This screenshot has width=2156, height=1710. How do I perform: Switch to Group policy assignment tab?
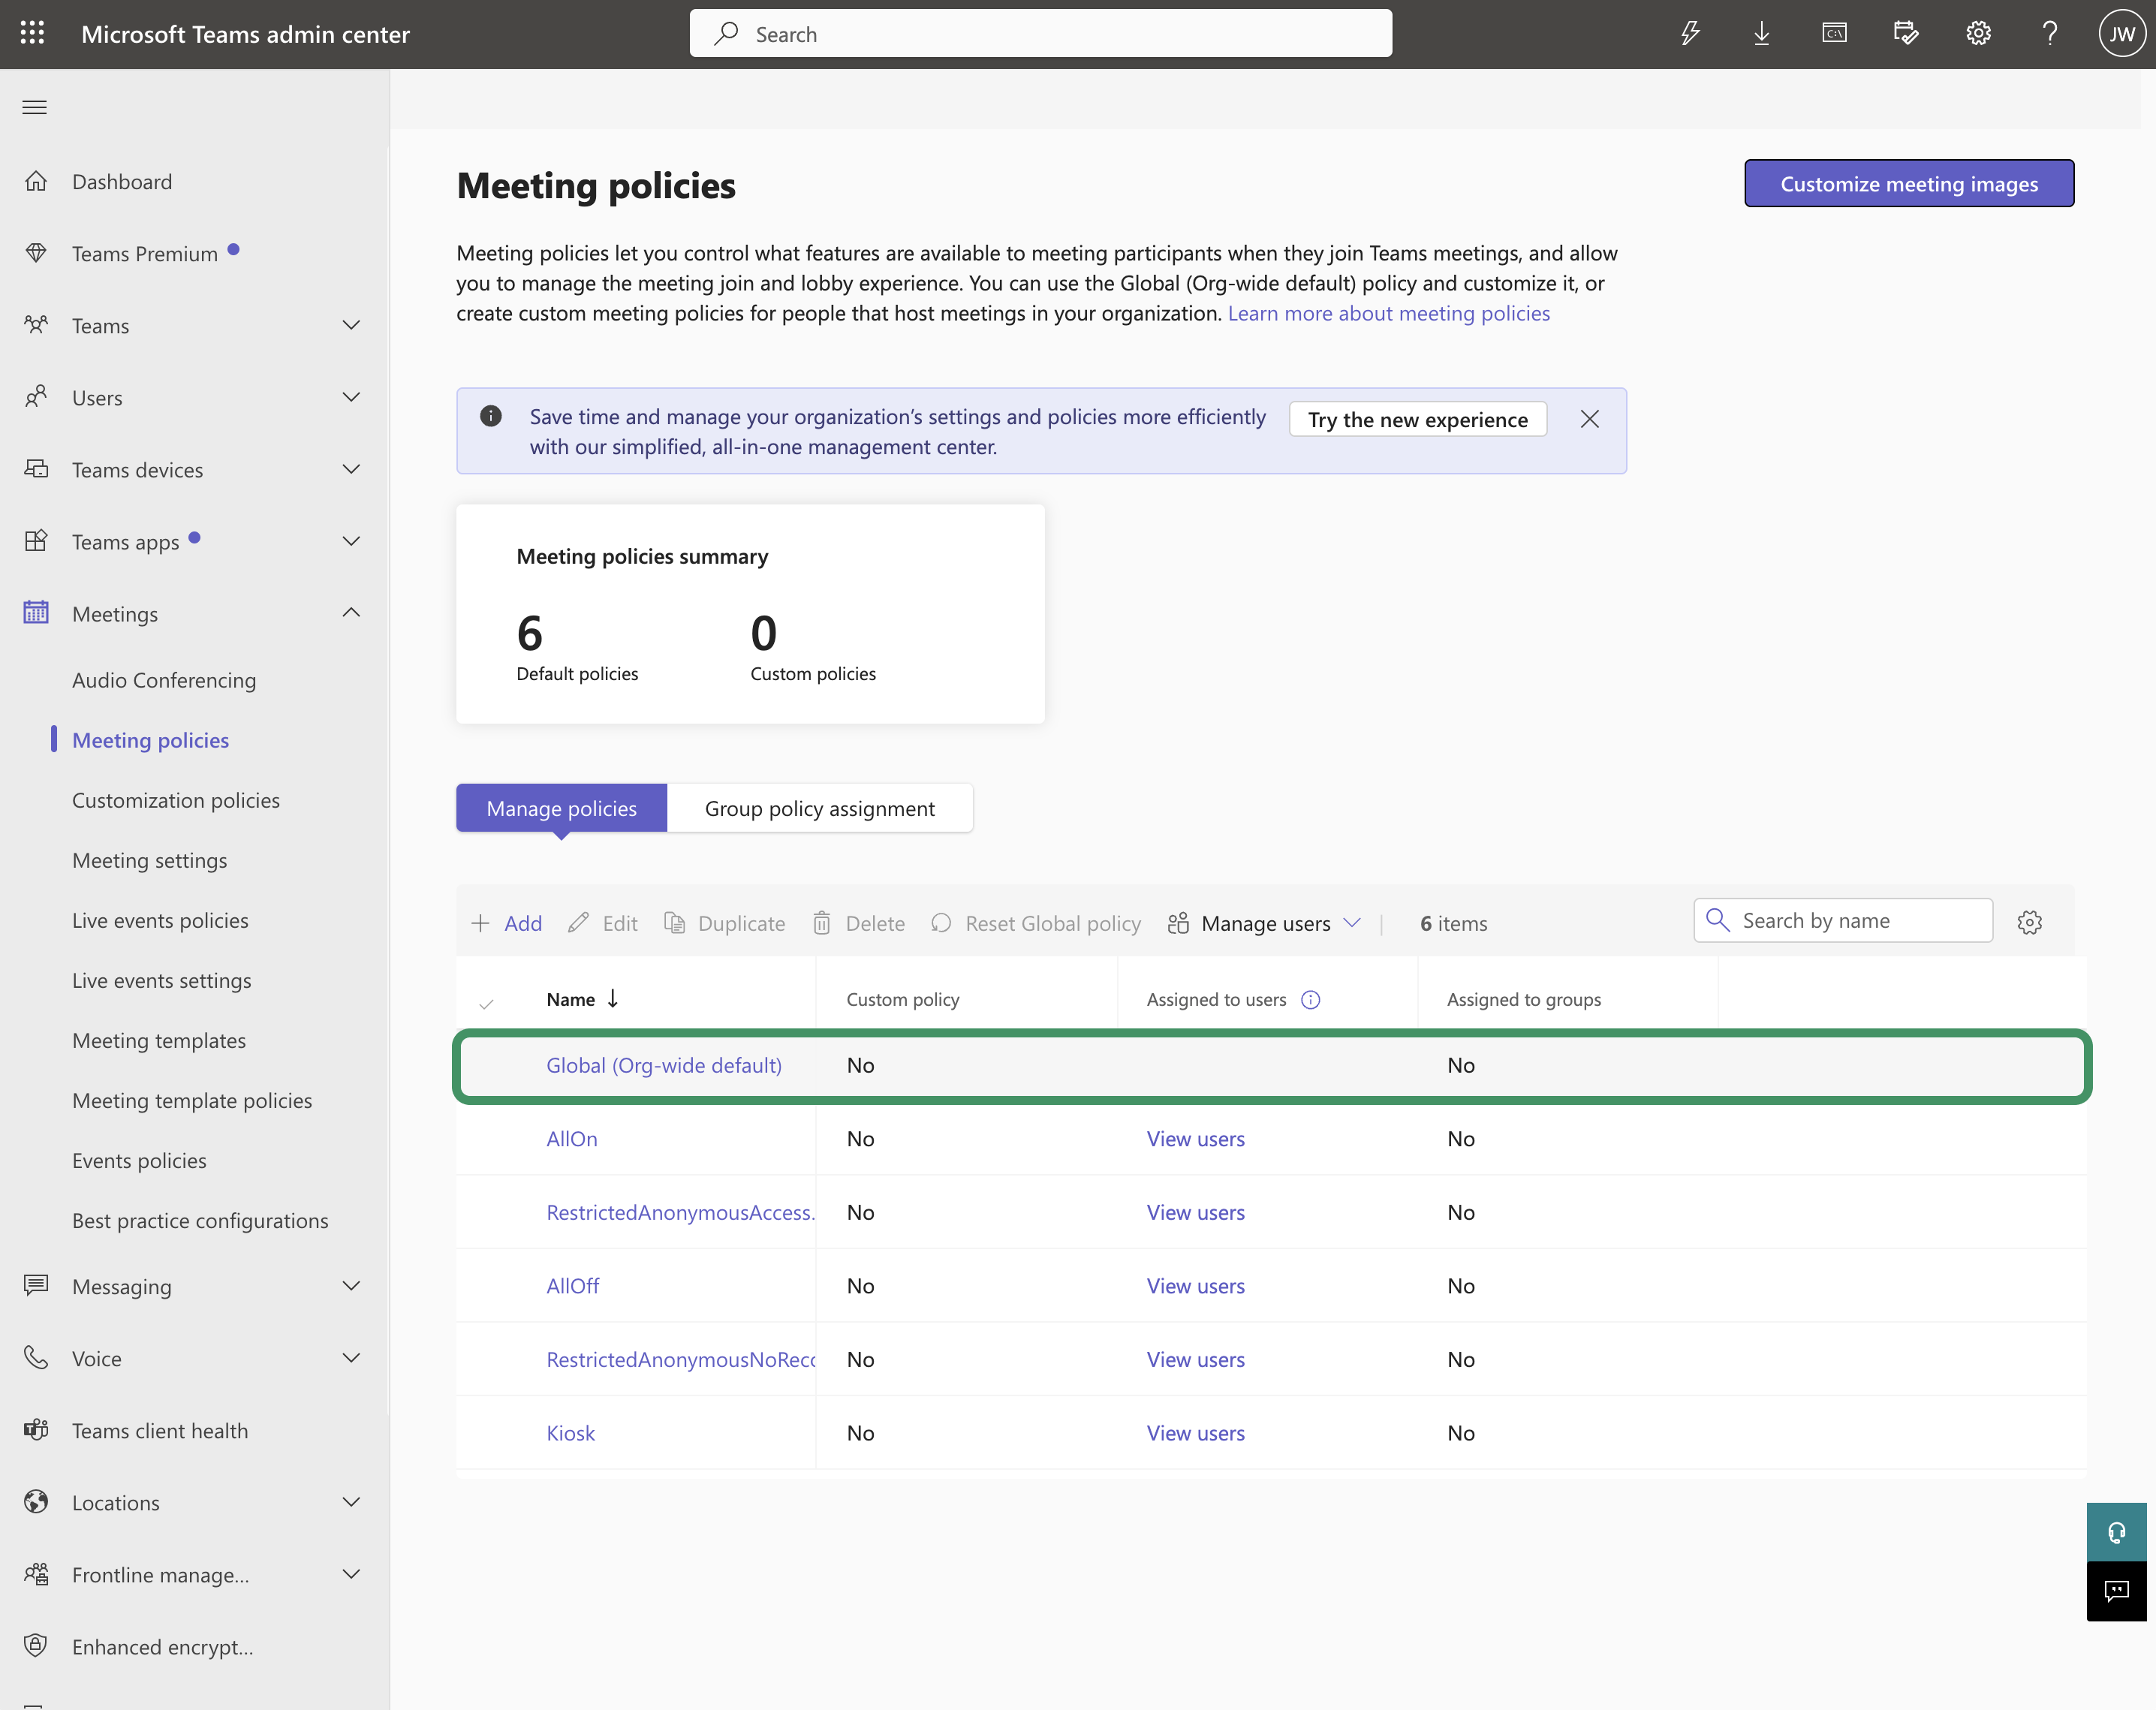(x=820, y=808)
